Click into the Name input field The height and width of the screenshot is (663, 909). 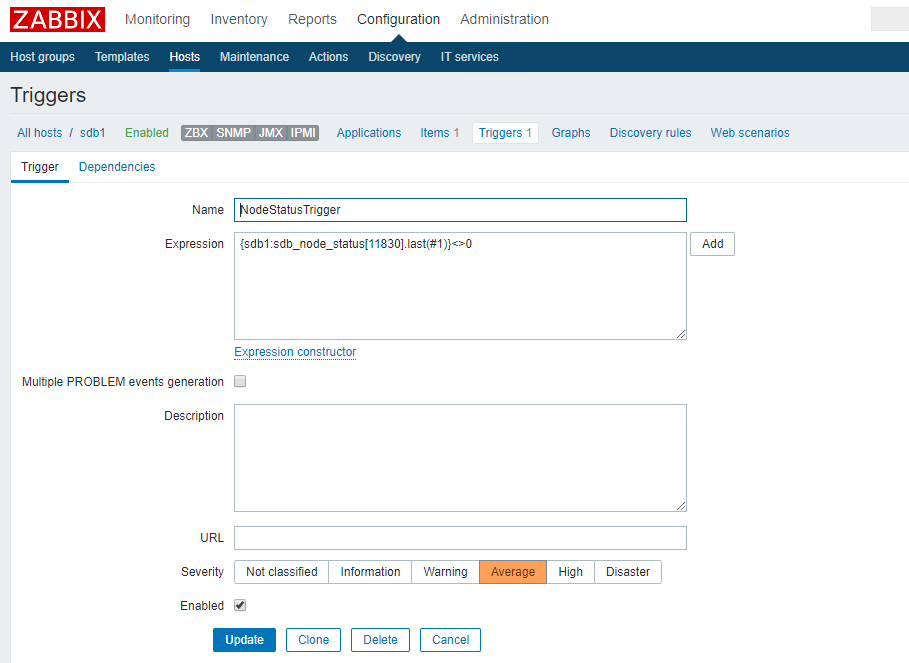(460, 210)
